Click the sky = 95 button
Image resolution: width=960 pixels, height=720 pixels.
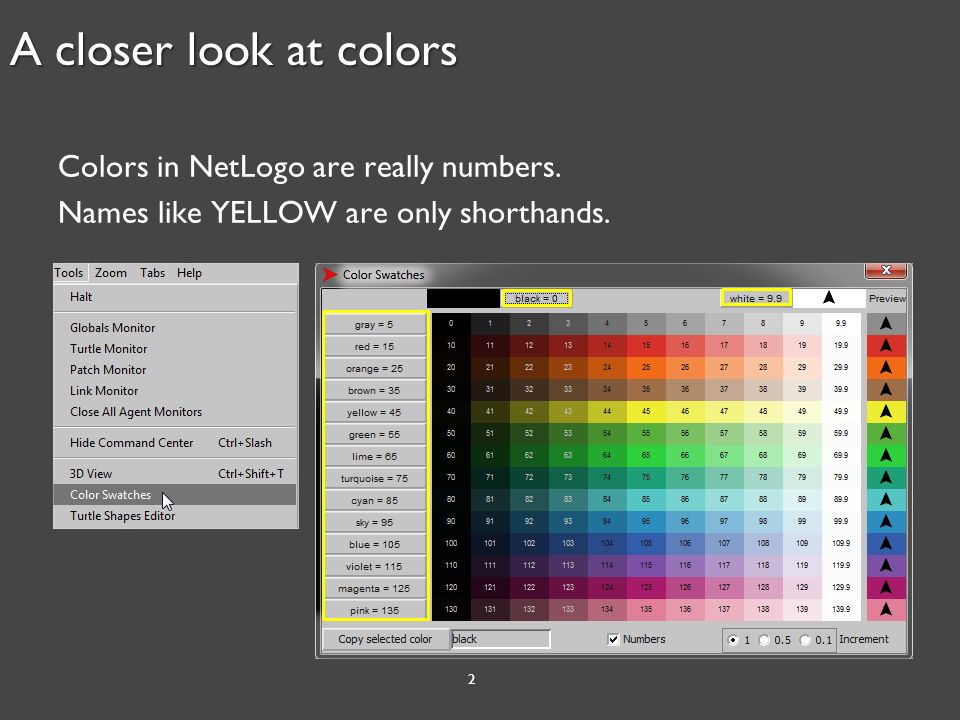(374, 523)
